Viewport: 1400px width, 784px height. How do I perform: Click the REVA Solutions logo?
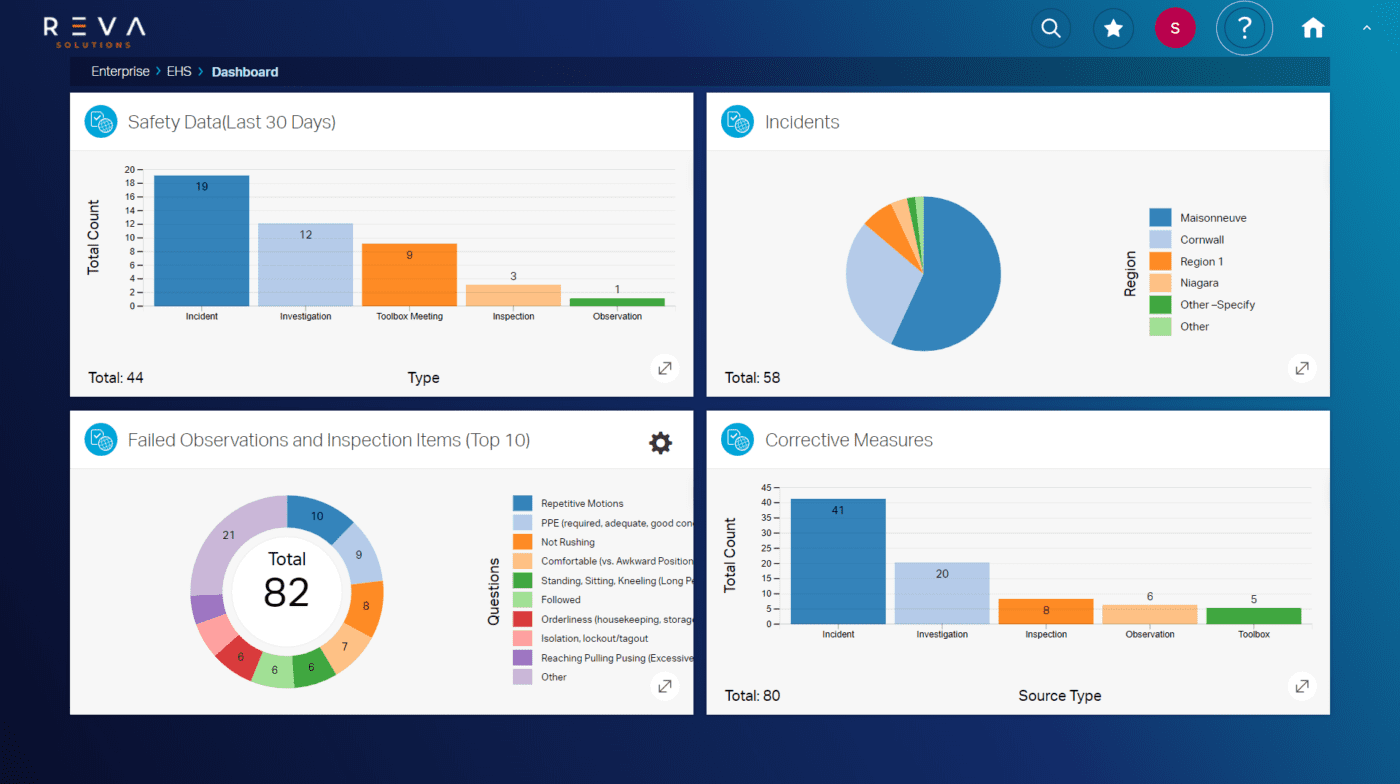point(93,31)
